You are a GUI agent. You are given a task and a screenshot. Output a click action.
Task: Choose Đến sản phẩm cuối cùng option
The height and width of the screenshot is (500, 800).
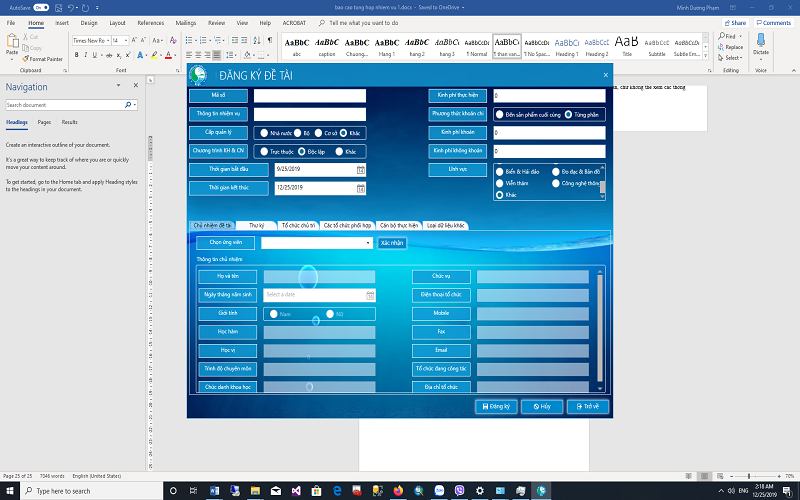(500, 114)
